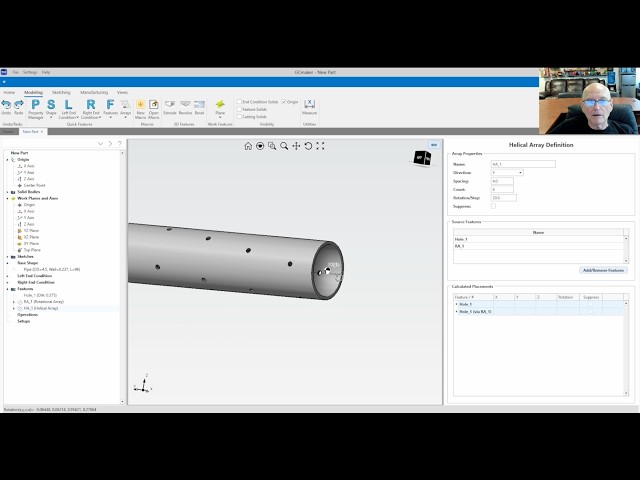Undo the last action
Screen dimensions: 640x480
pos(6,107)
